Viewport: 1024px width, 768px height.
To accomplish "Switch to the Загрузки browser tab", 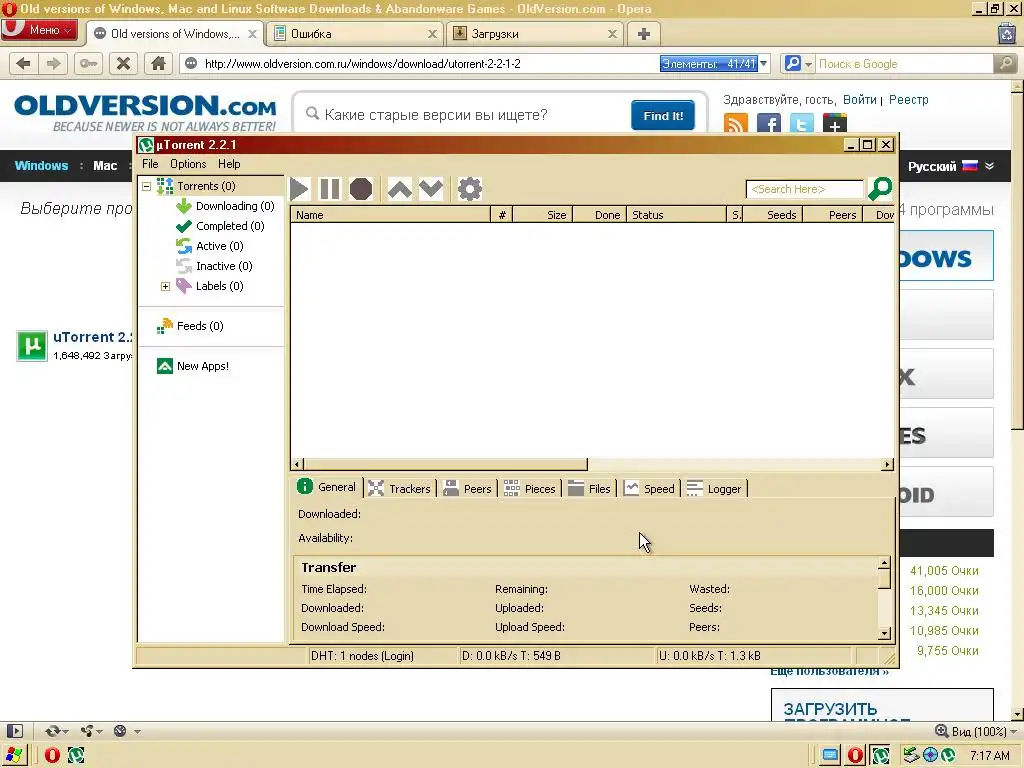I will pyautogui.click(x=535, y=34).
